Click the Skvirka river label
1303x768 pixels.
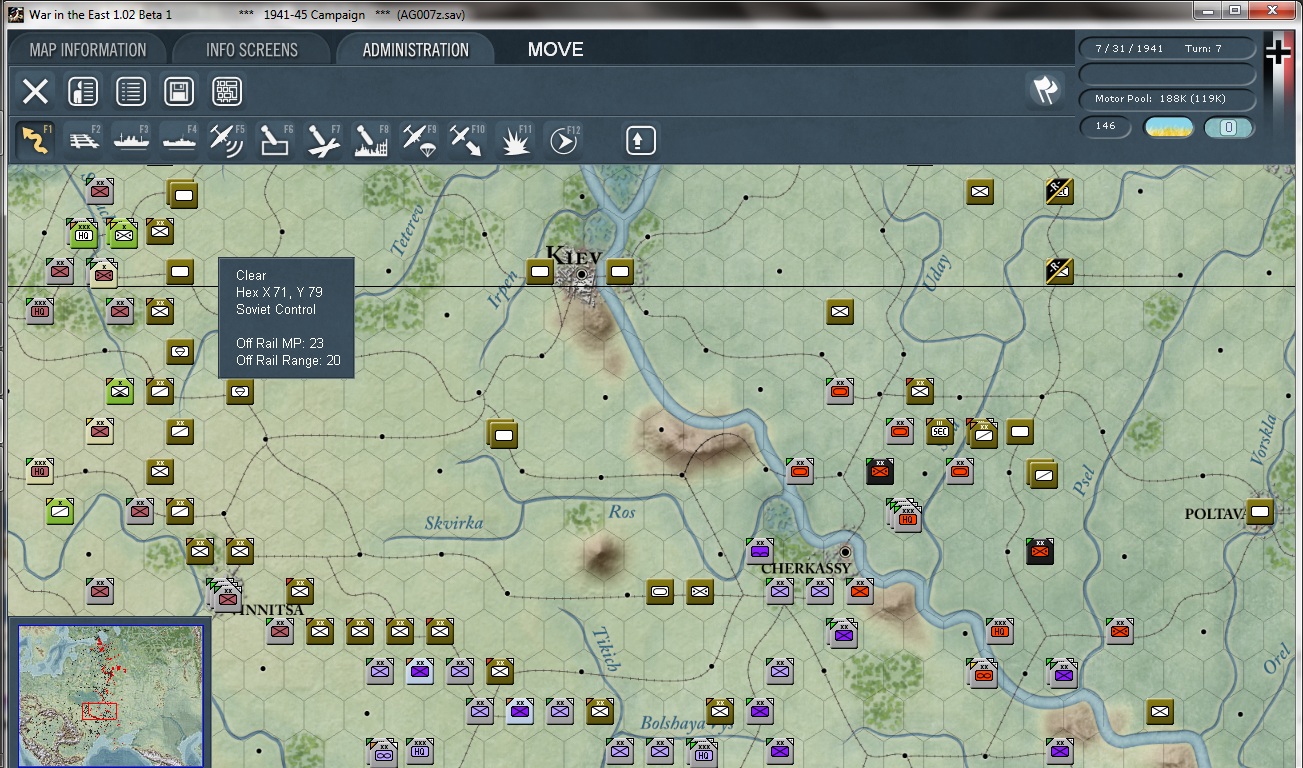coord(454,523)
